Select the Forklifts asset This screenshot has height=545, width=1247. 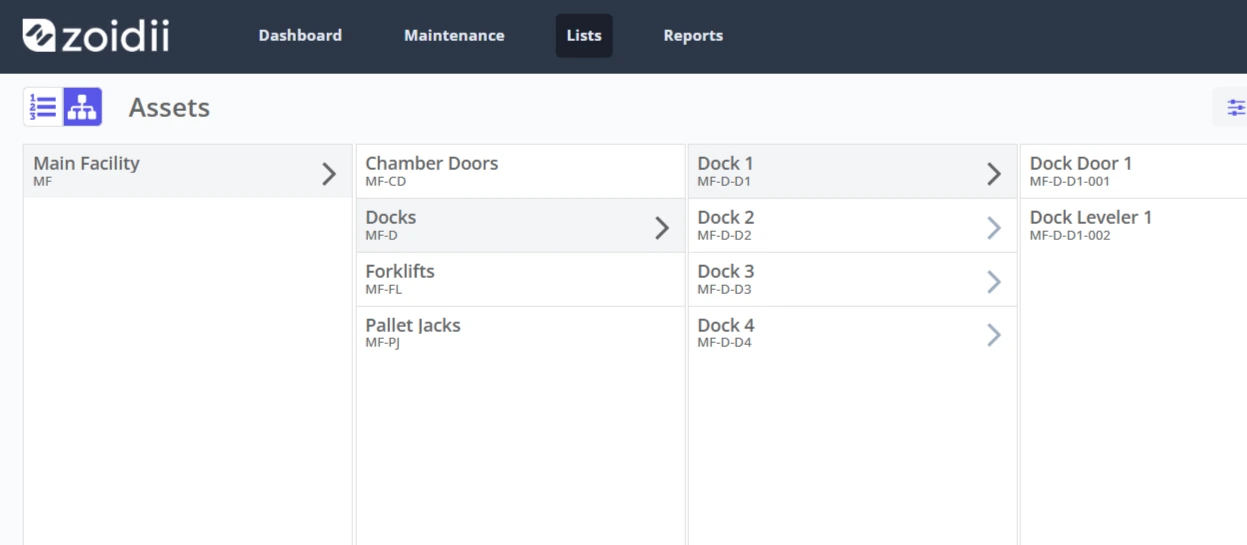coord(520,279)
